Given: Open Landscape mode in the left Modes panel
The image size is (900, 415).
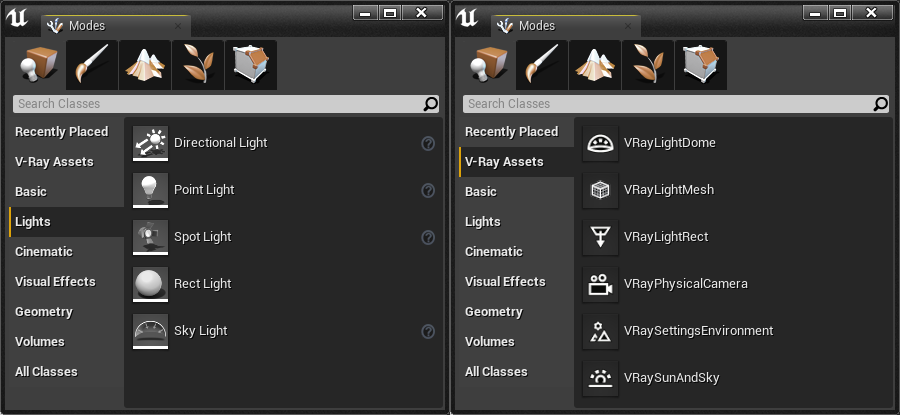Looking at the screenshot, I should click(x=145, y=65).
